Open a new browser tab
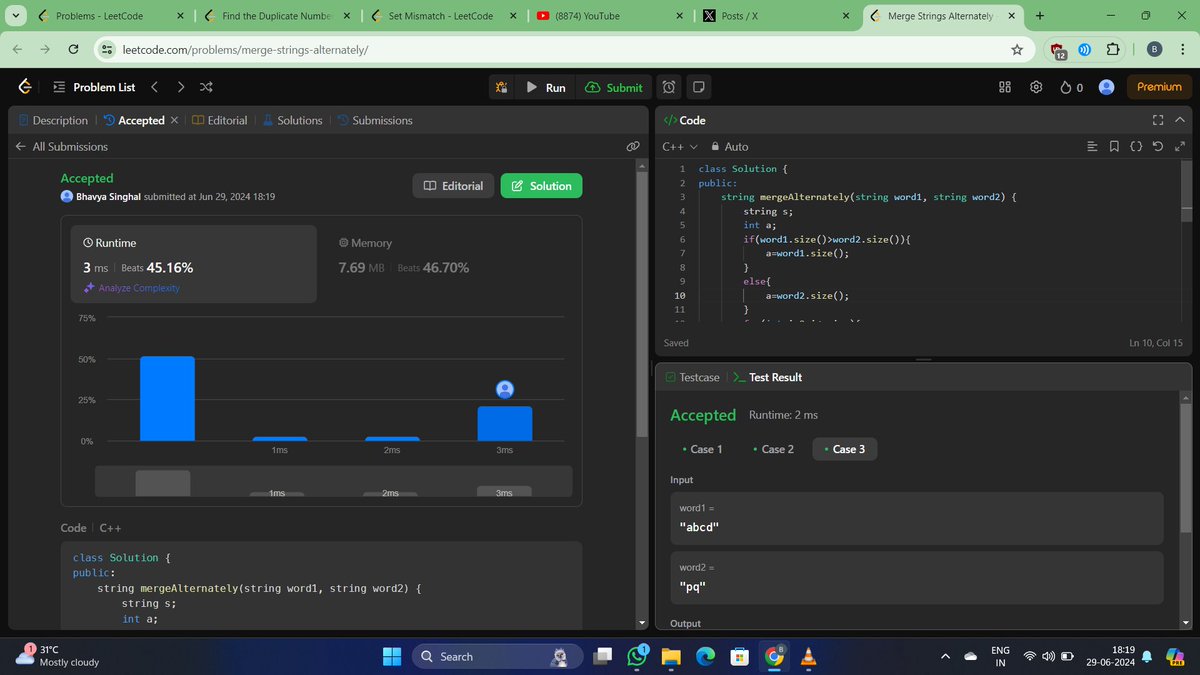Image resolution: width=1200 pixels, height=675 pixels. click(x=1040, y=16)
